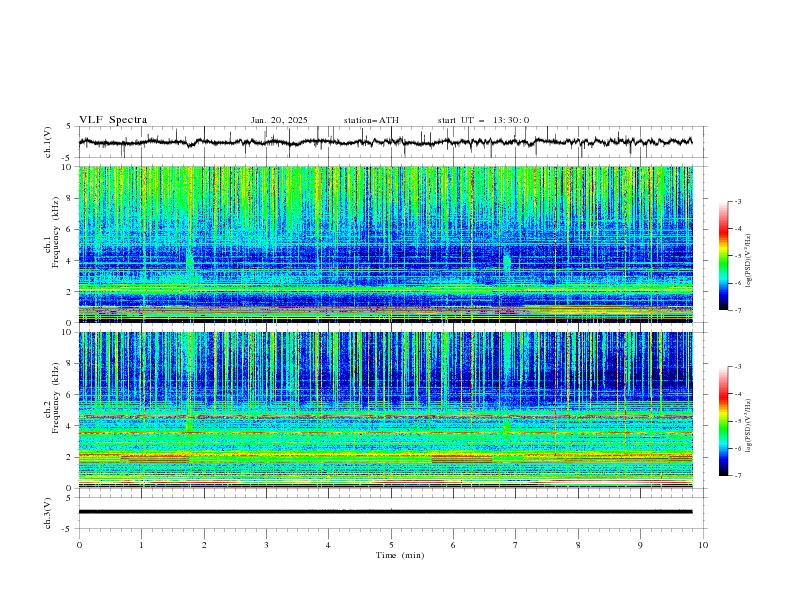Click the "station=ATH" header label
Image resolution: width=792 pixels, height=612 pixels.
coord(371,120)
